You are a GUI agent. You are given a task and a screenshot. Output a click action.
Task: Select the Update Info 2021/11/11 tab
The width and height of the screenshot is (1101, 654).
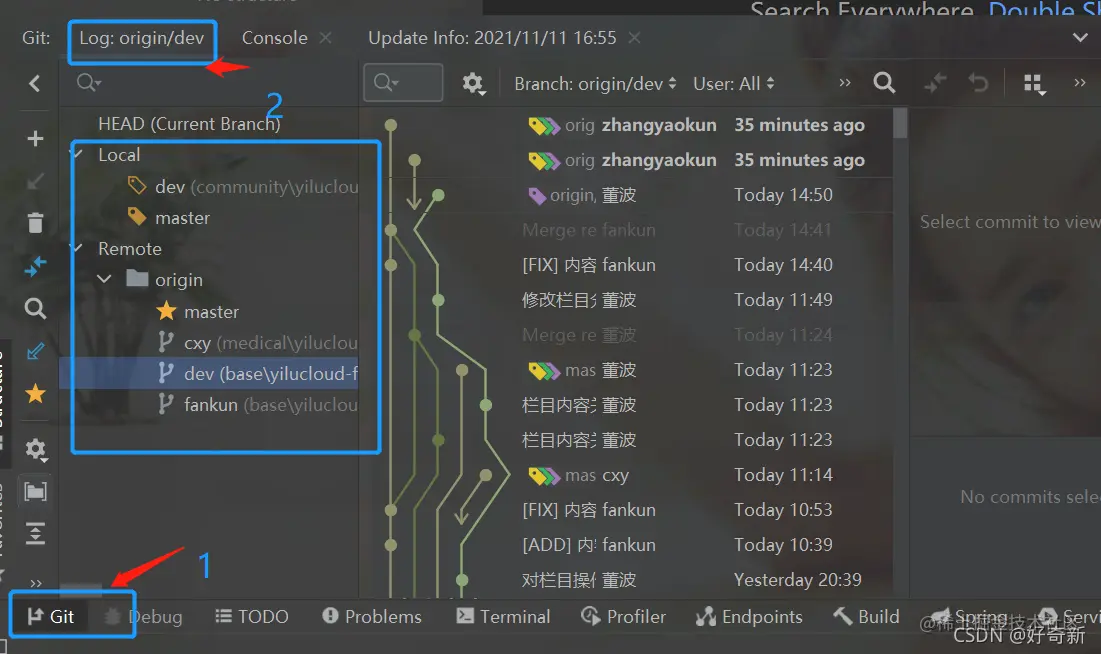pyautogui.click(x=492, y=38)
